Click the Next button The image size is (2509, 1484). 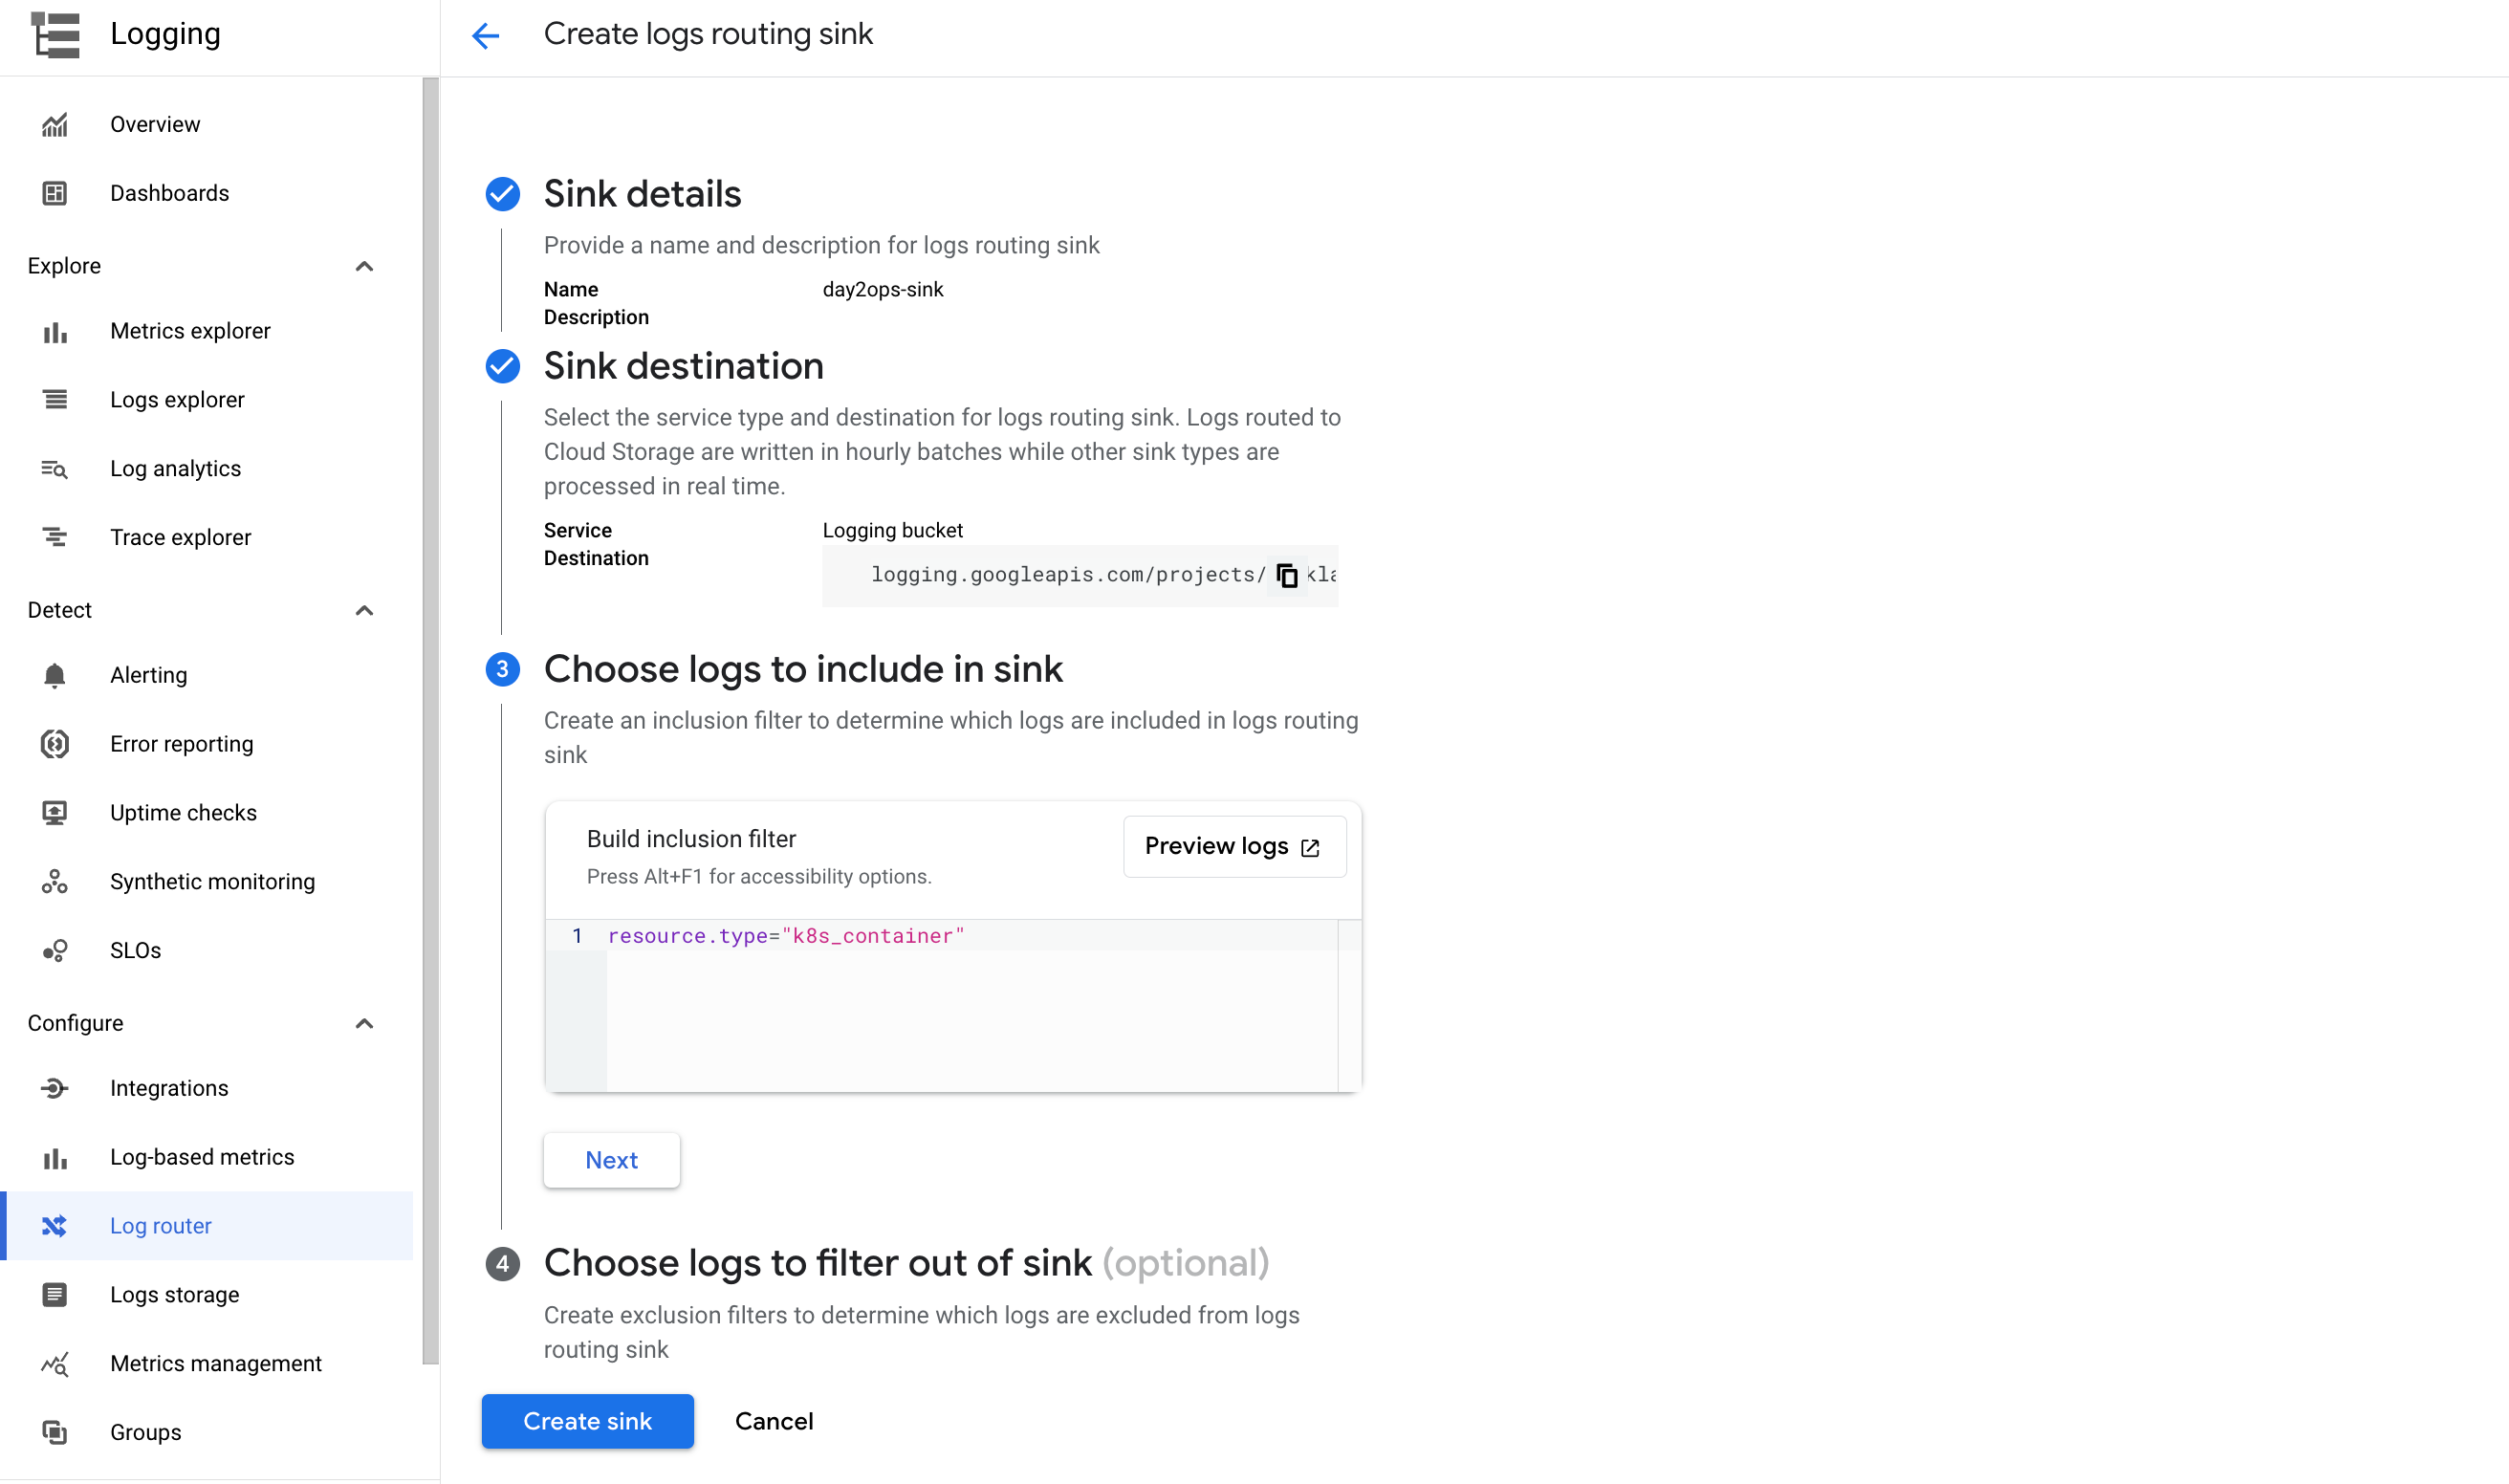pos(611,1159)
